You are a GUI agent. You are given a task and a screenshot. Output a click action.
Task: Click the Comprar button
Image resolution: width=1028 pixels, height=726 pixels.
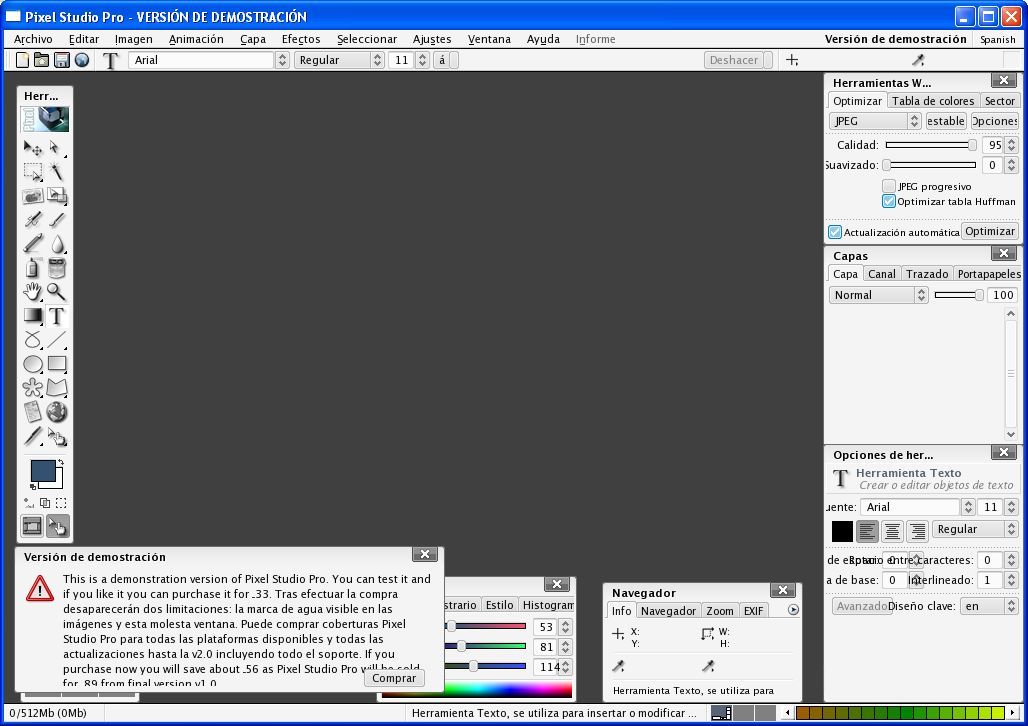pyautogui.click(x=394, y=678)
